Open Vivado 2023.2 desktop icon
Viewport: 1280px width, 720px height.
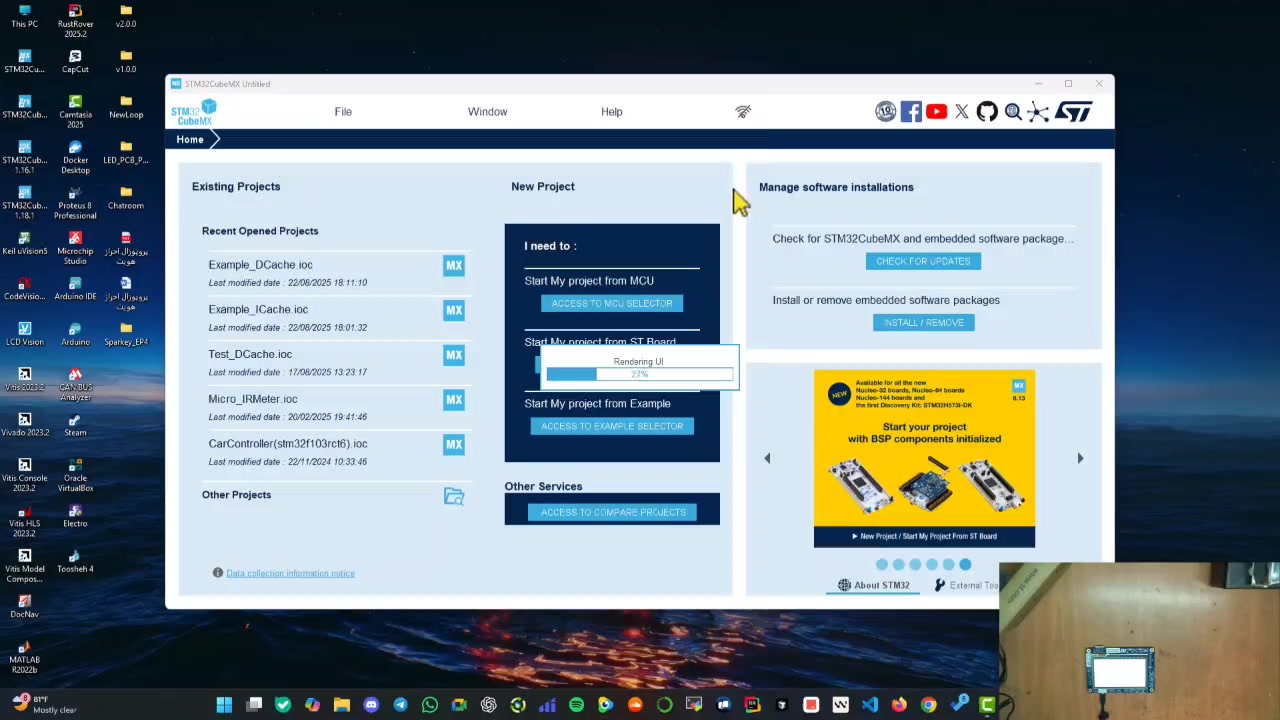point(25,425)
